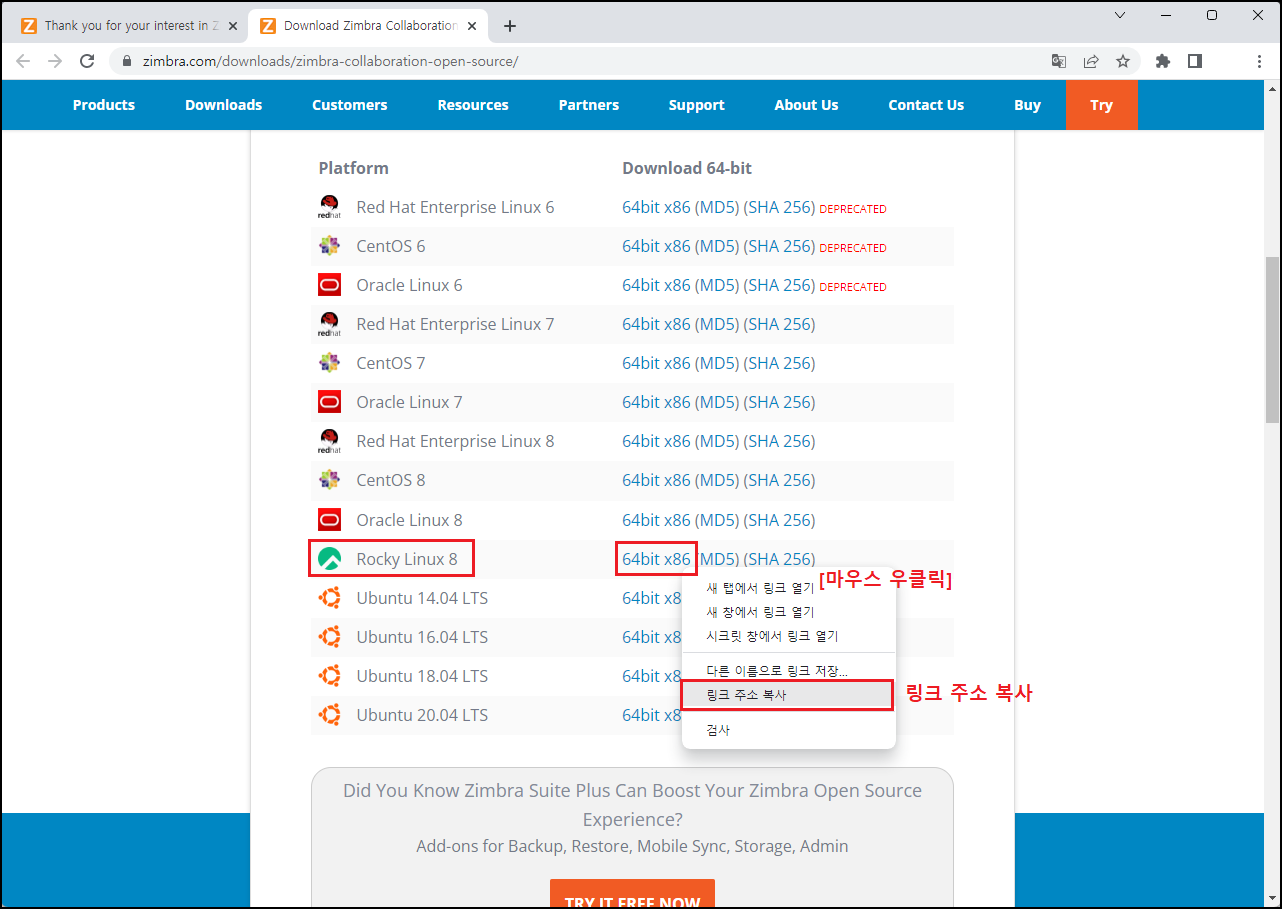Click CentOS 7 logo icon
1282x909 pixels.
329,363
